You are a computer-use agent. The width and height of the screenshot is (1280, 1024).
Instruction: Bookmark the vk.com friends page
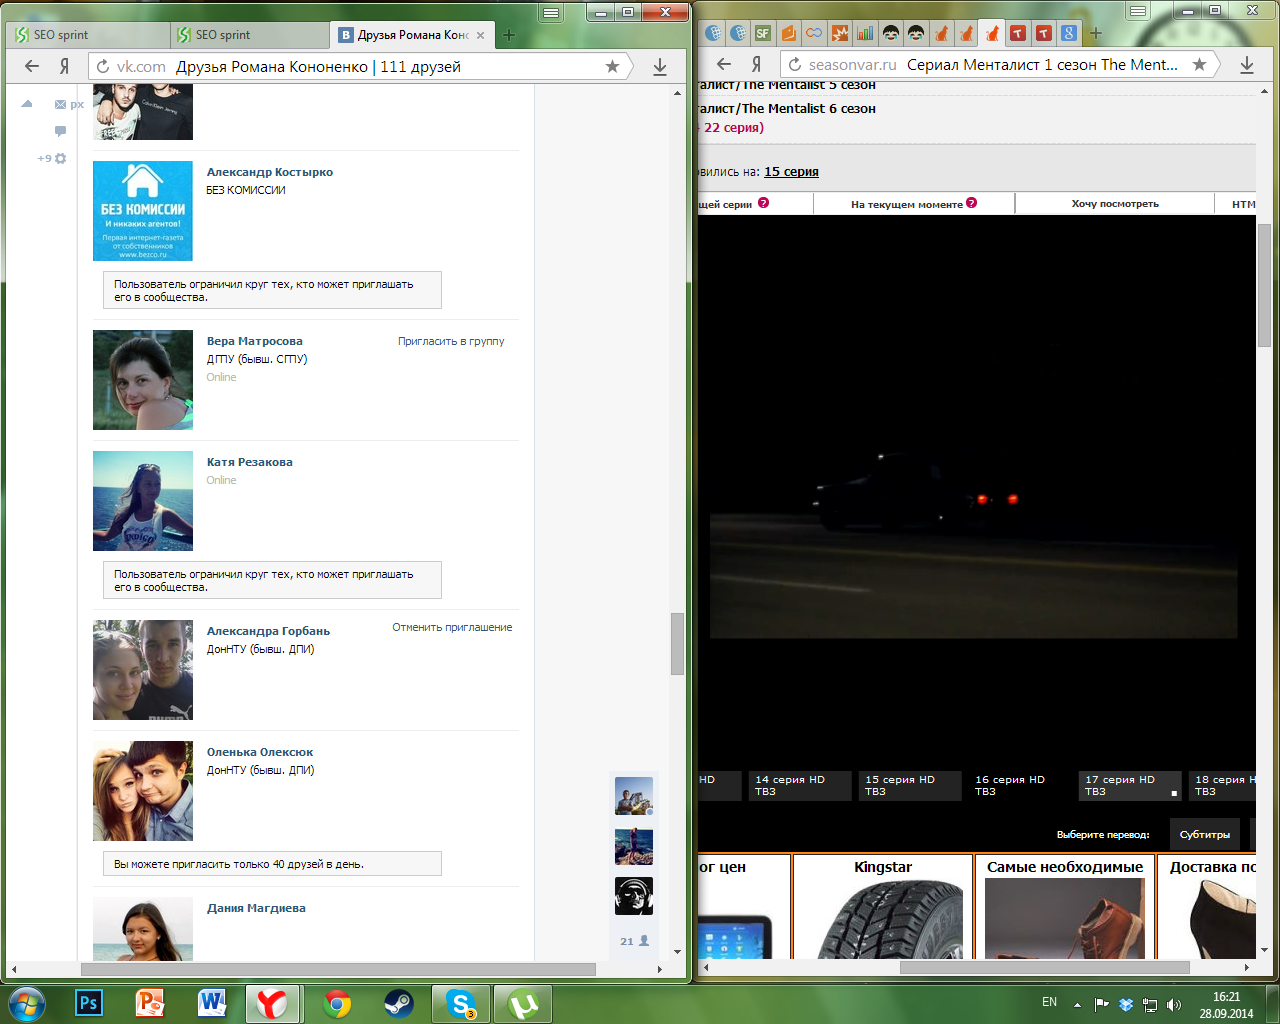click(x=612, y=66)
